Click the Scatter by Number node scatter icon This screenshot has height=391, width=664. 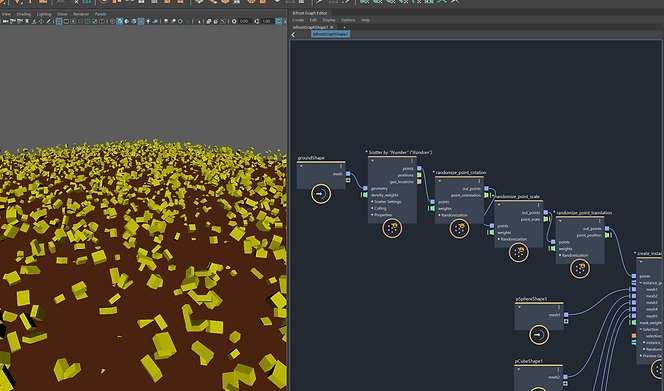coord(392,228)
